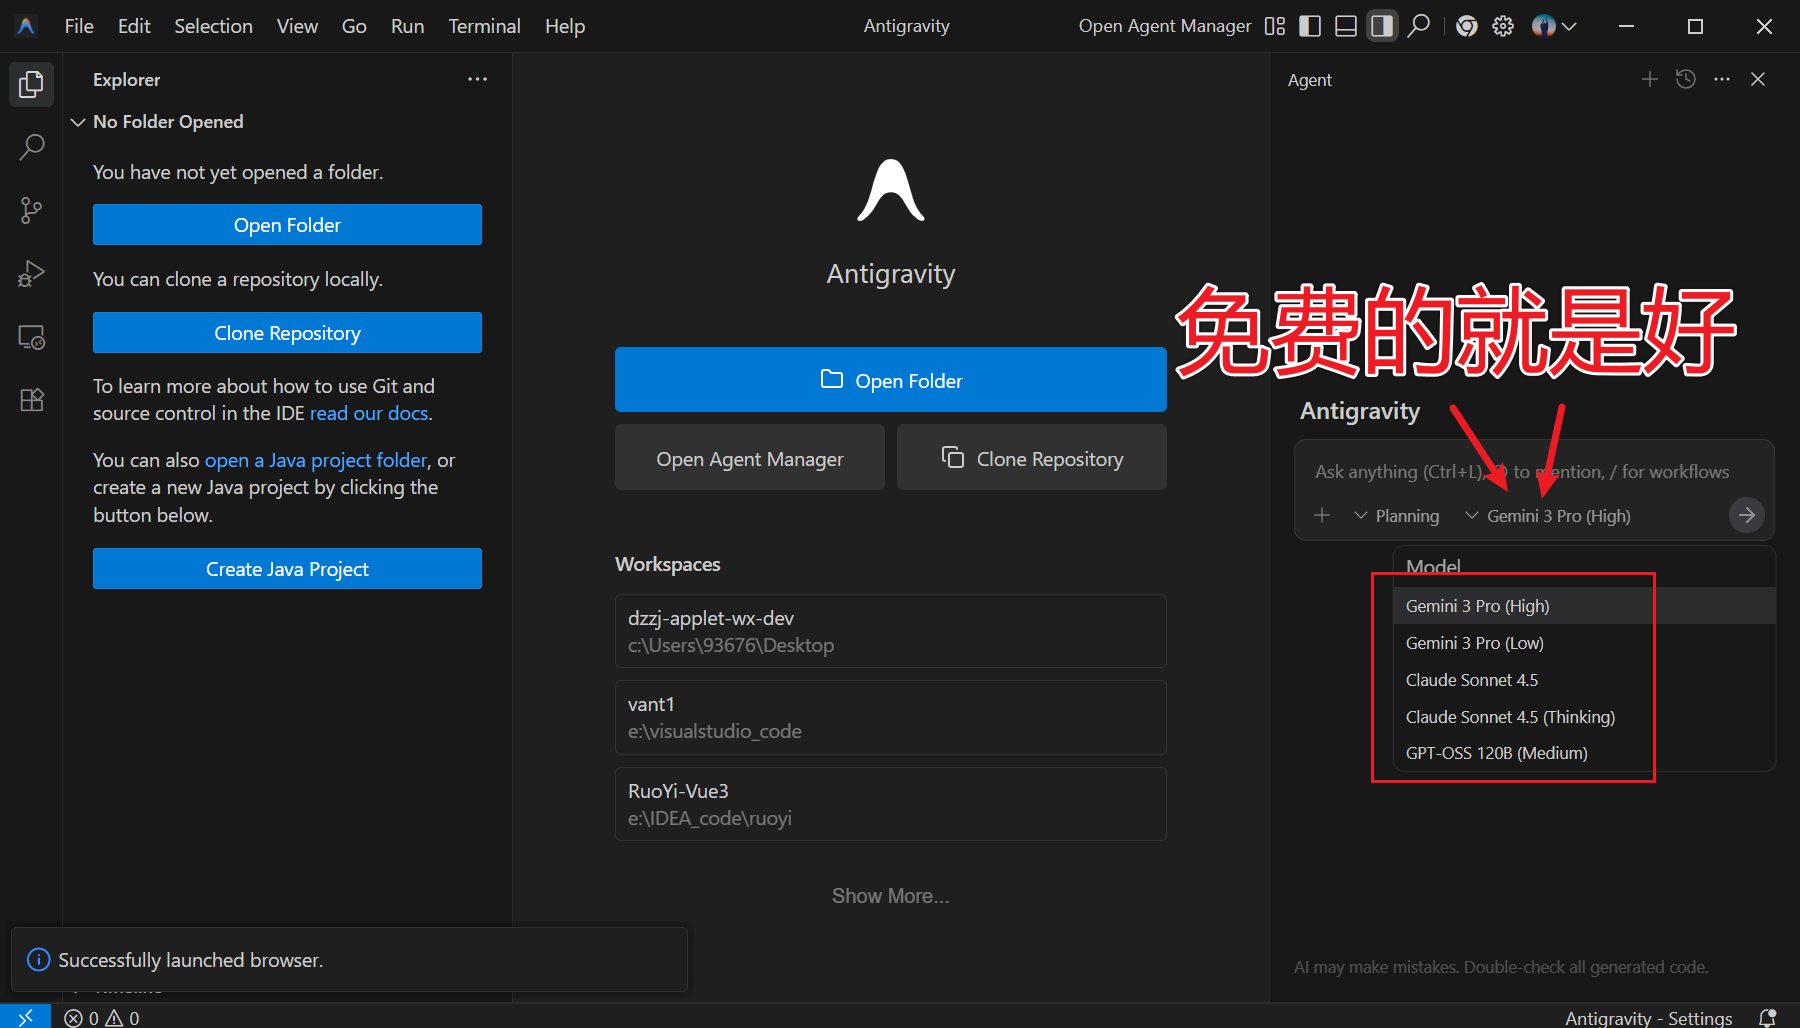
Task: Start a new Agent conversation with the plus icon
Action: click(1649, 79)
